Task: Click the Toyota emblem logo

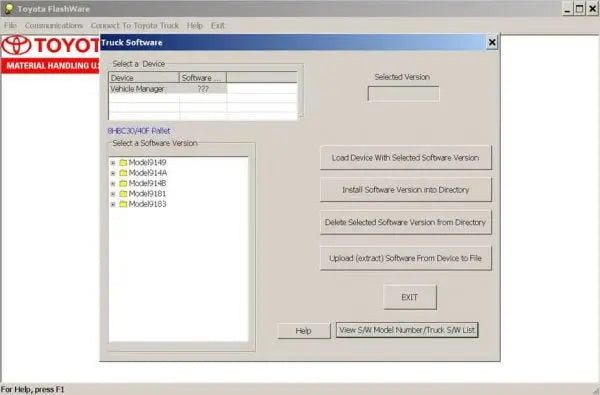Action: 16,45
